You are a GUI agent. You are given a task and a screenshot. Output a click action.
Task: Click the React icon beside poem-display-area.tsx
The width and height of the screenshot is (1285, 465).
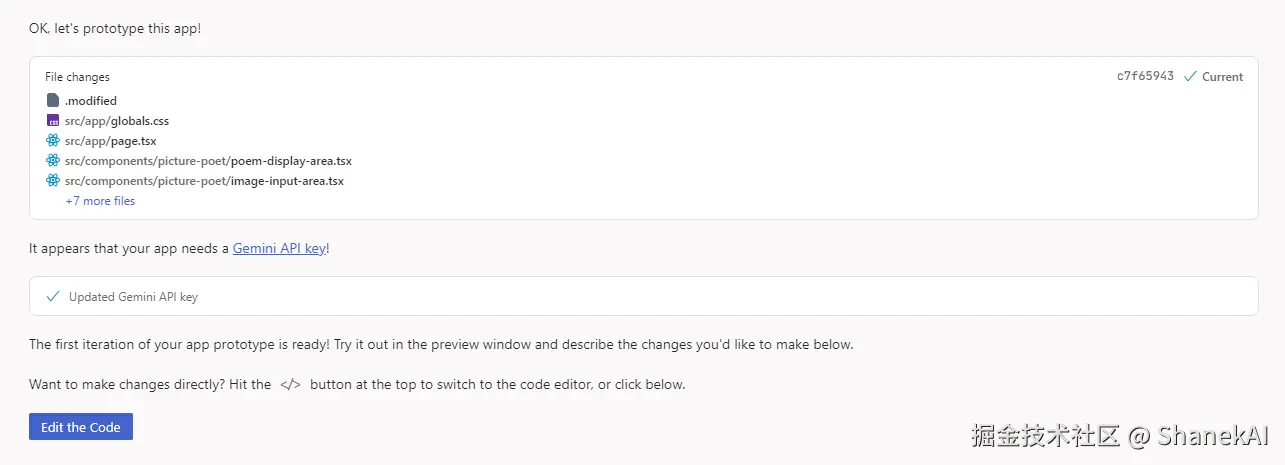tap(53, 160)
